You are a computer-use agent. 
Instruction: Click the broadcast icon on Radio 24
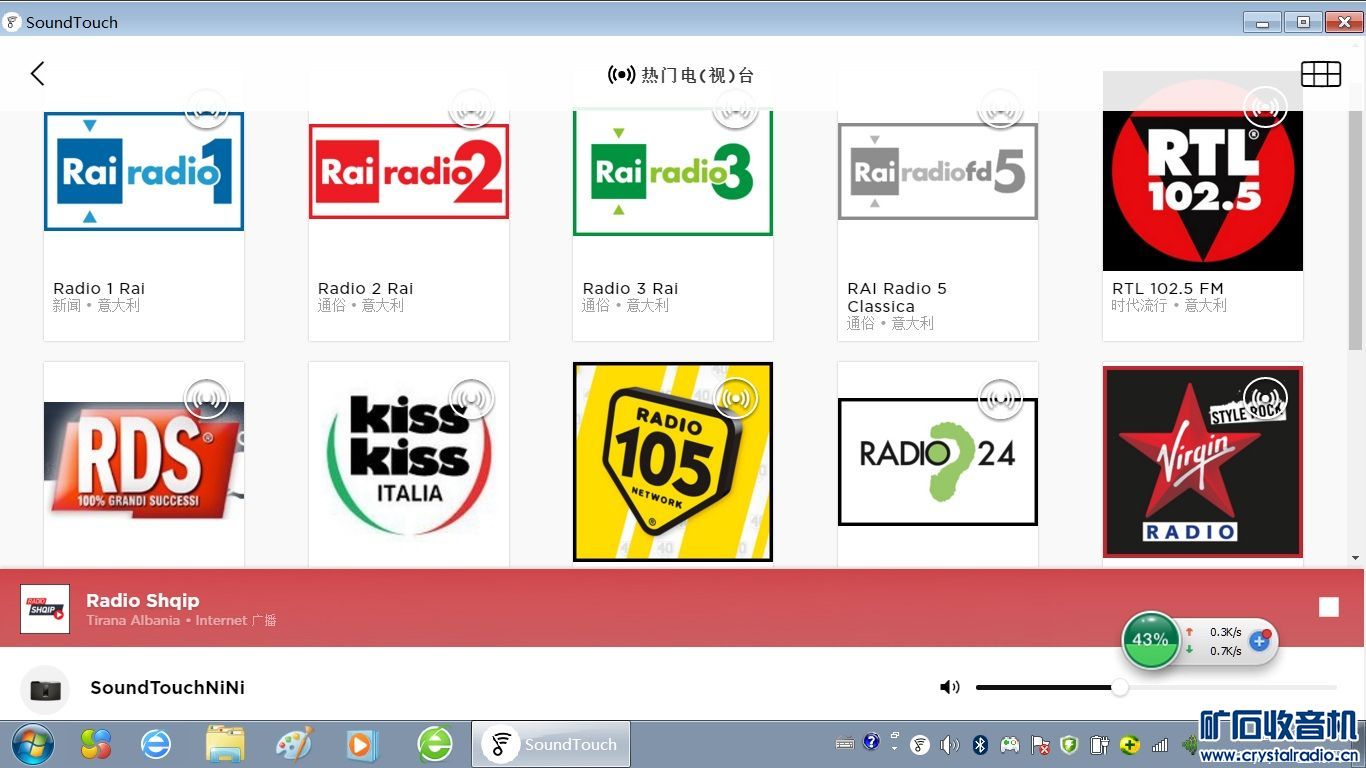pos(1001,399)
